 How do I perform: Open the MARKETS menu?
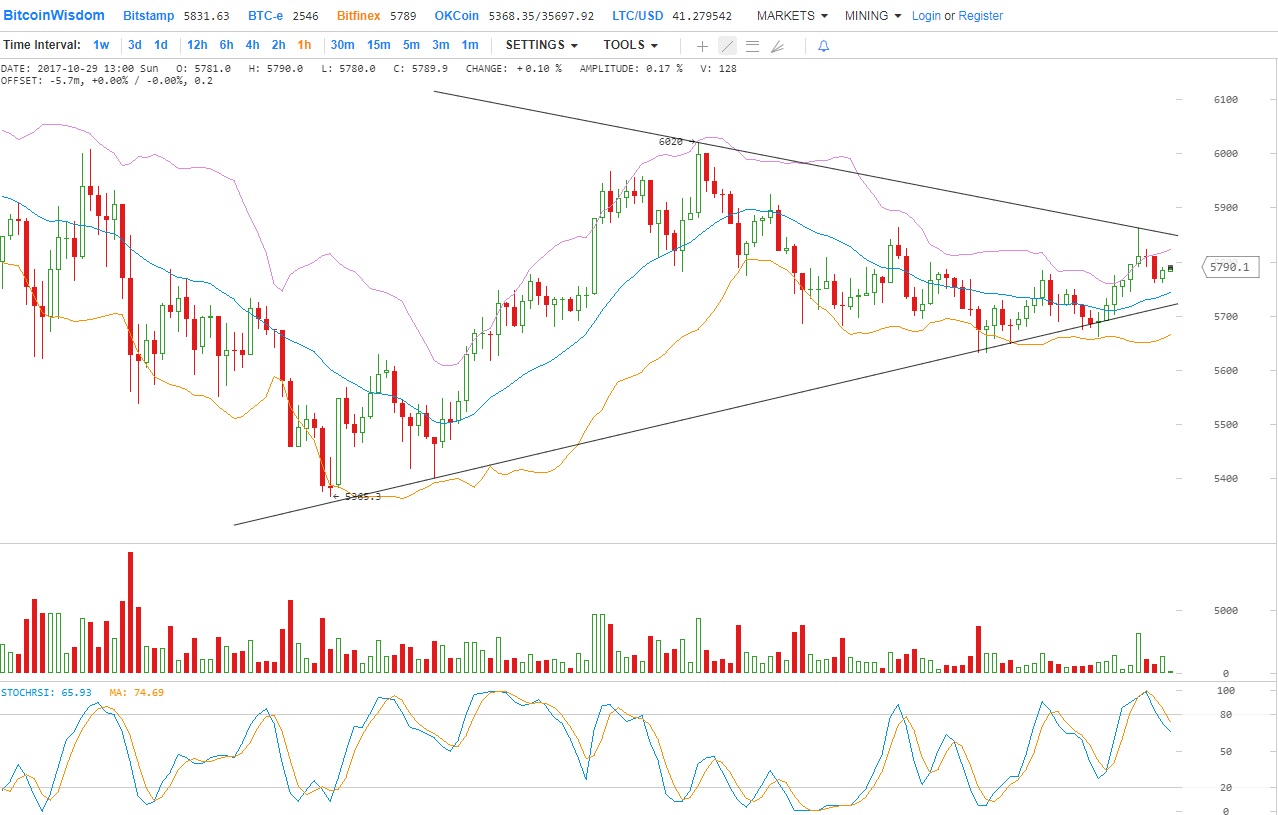coord(792,16)
